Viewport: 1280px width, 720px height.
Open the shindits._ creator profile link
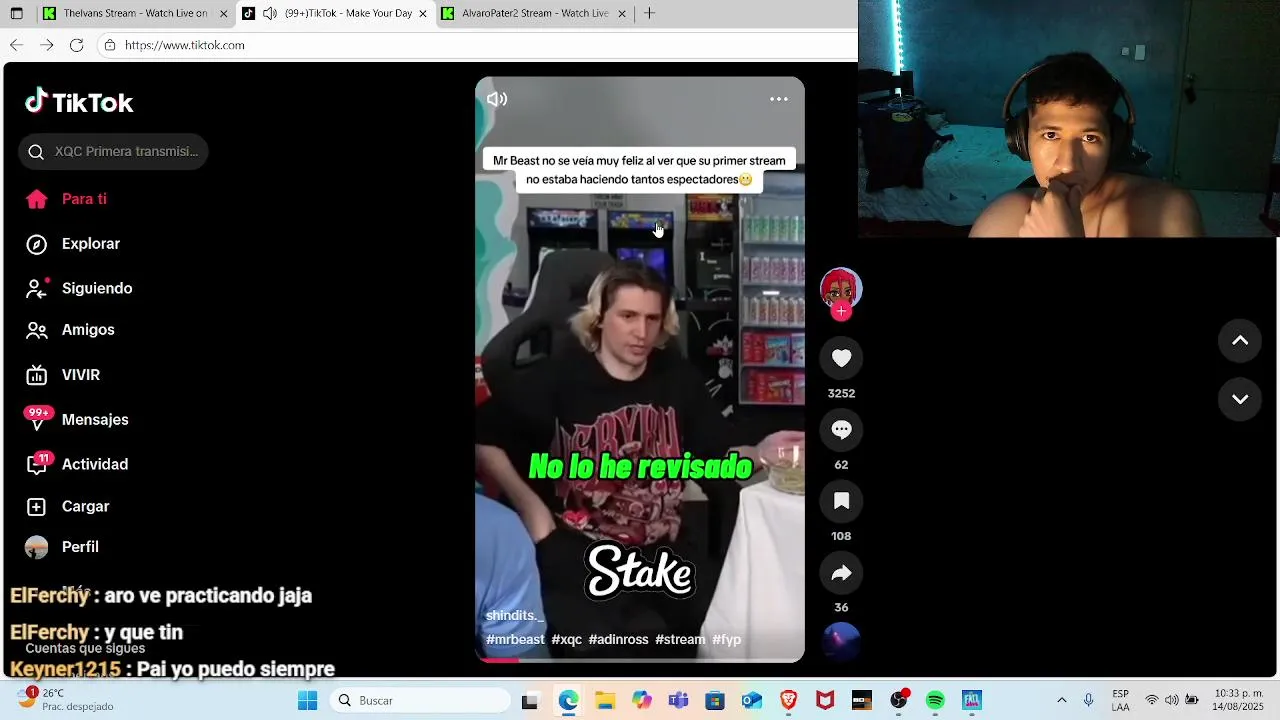pos(514,616)
